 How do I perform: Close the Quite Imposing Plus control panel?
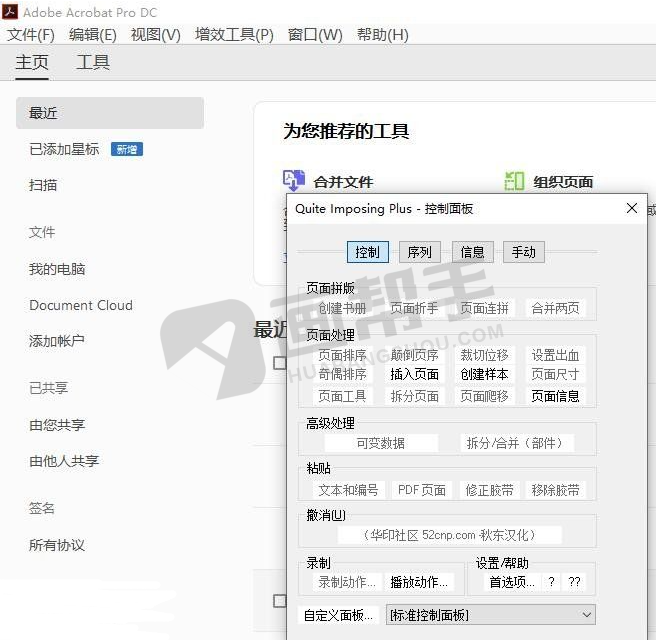[632, 208]
